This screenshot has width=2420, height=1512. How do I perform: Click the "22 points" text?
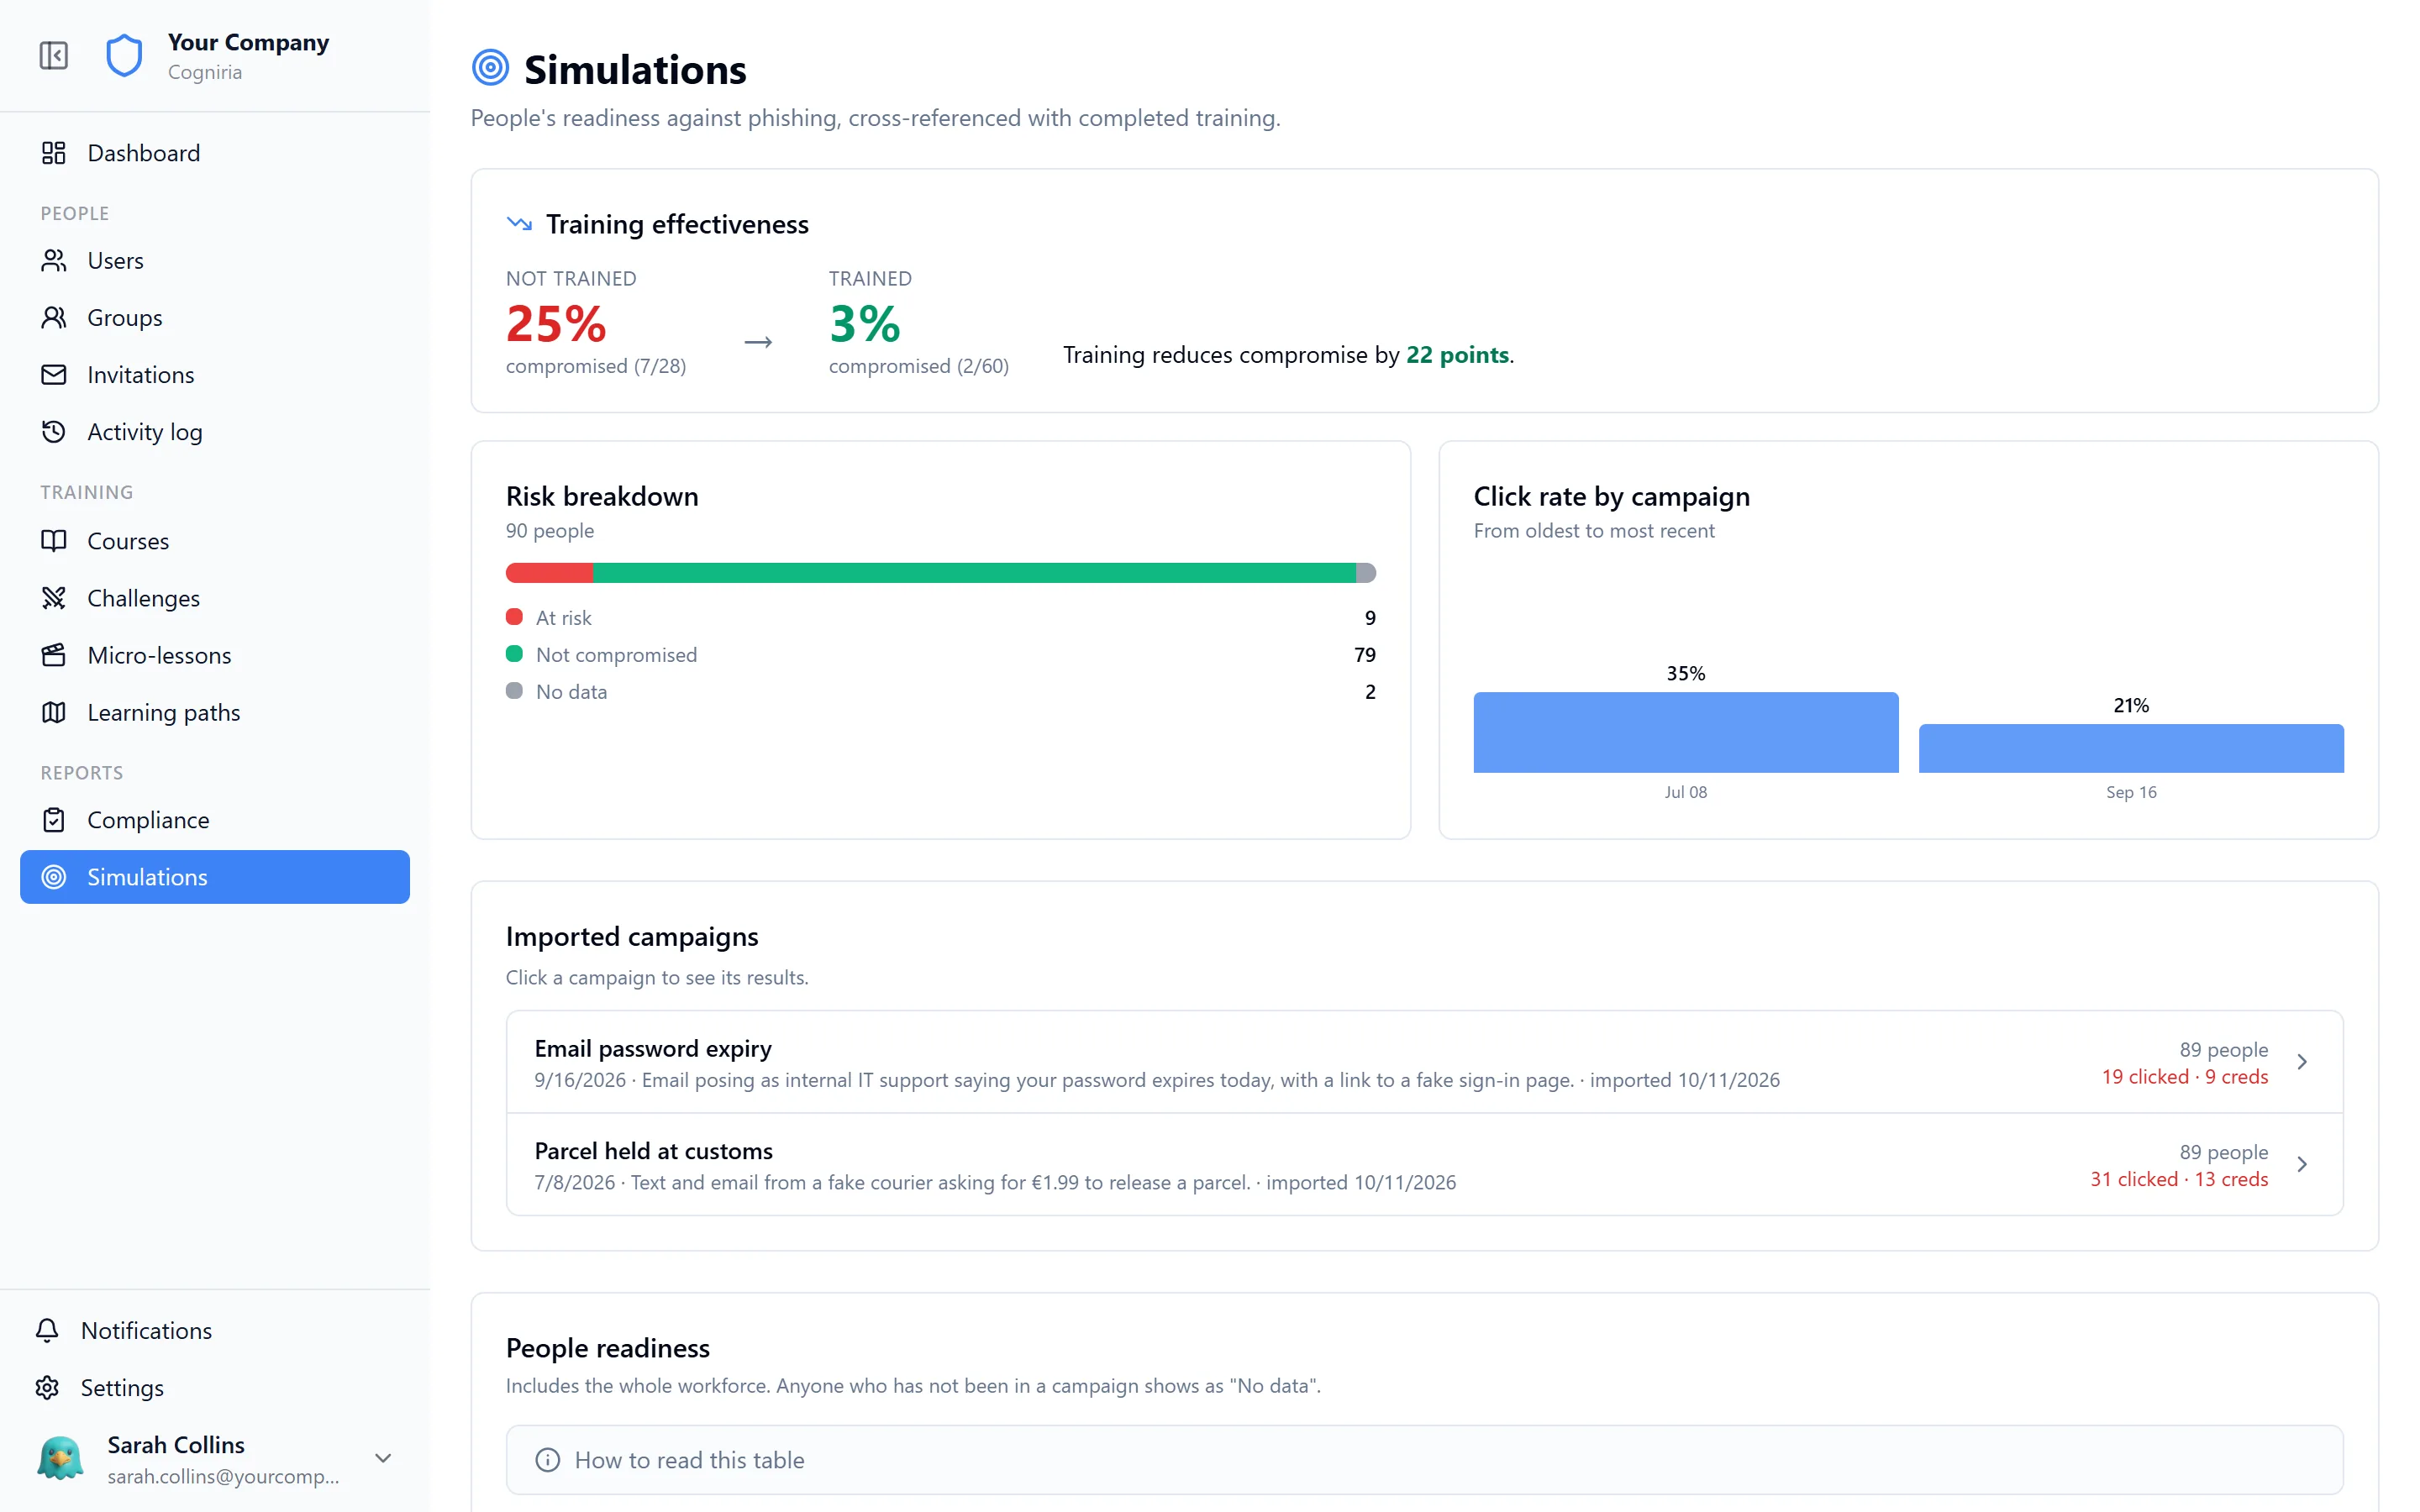pyautogui.click(x=1457, y=355)
